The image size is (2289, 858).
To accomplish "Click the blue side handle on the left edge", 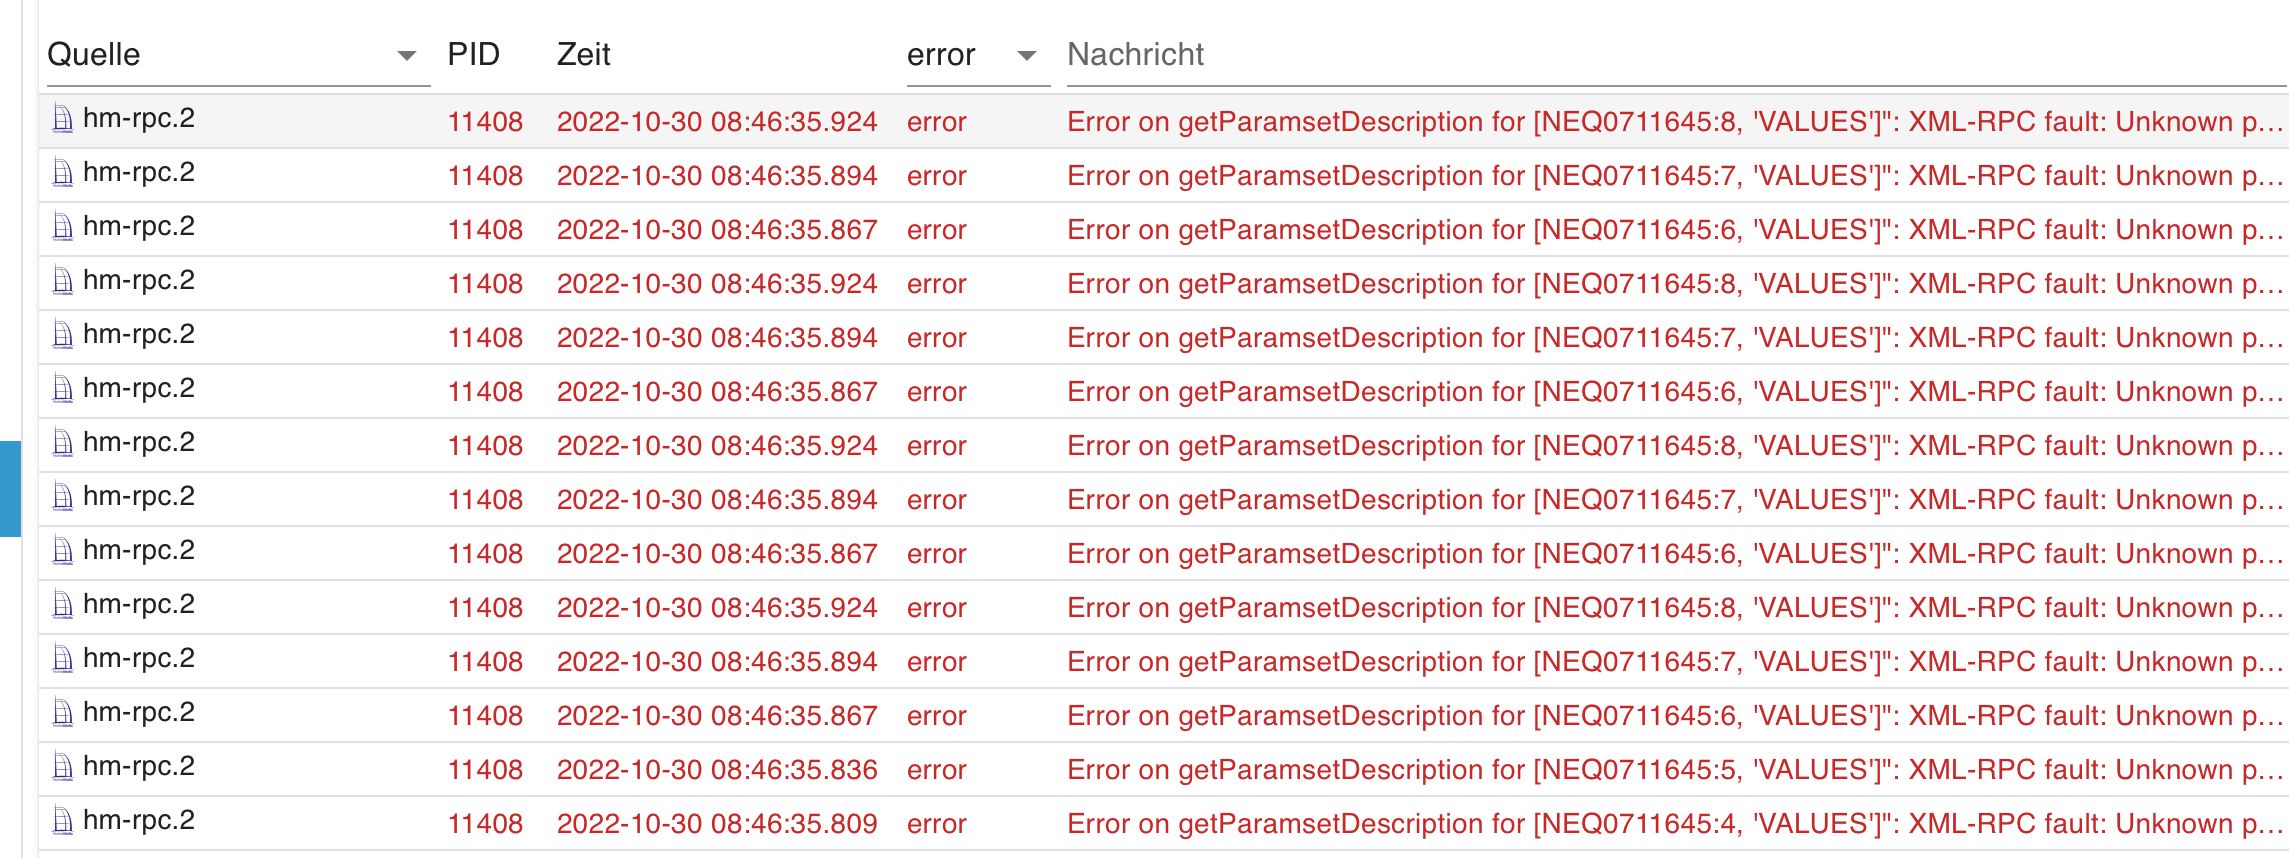I will 10,488.
